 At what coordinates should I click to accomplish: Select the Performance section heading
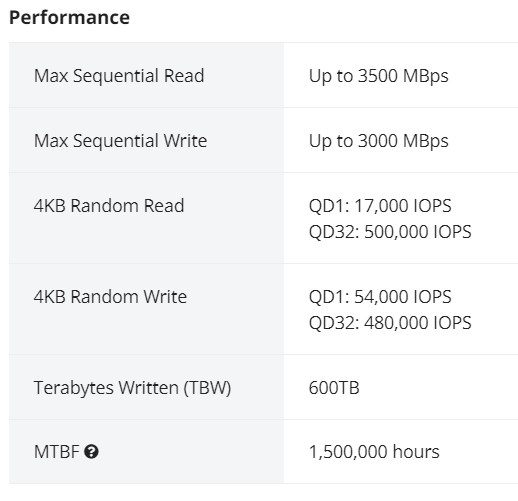(x=69, y=18)
